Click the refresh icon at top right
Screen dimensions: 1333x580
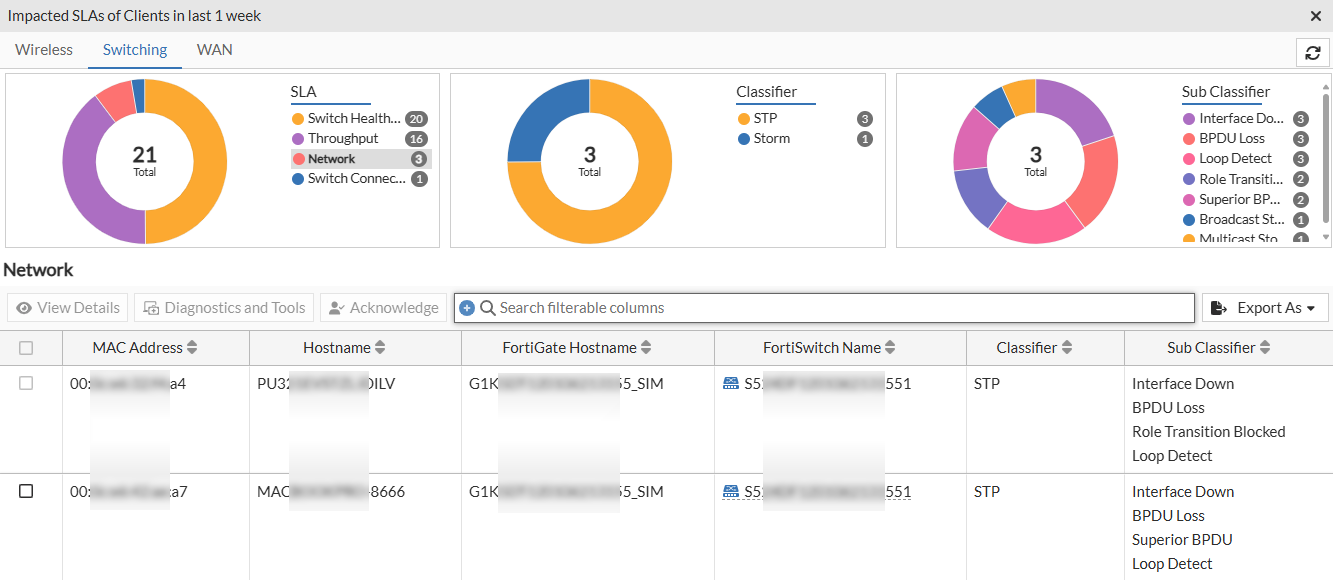pyautogui.click(x=1312, y=53)
